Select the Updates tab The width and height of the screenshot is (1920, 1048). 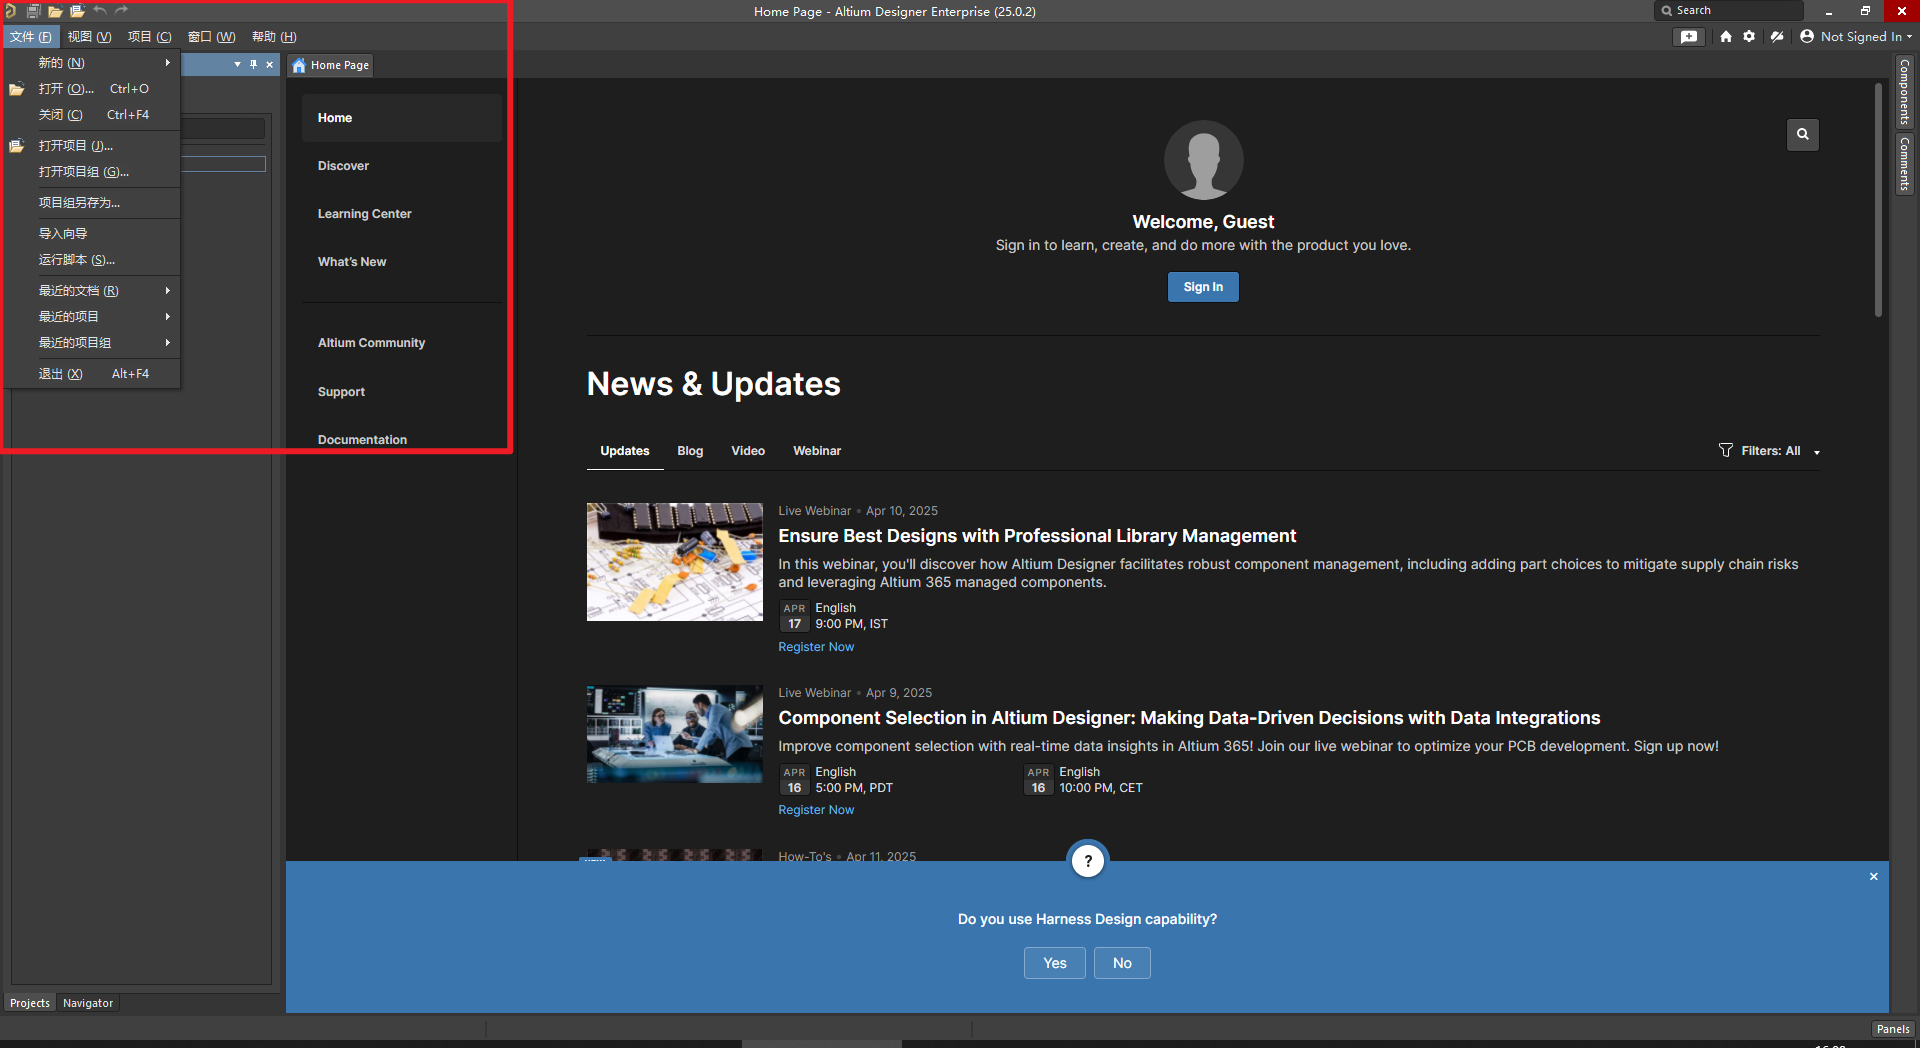tap(625, 451)
